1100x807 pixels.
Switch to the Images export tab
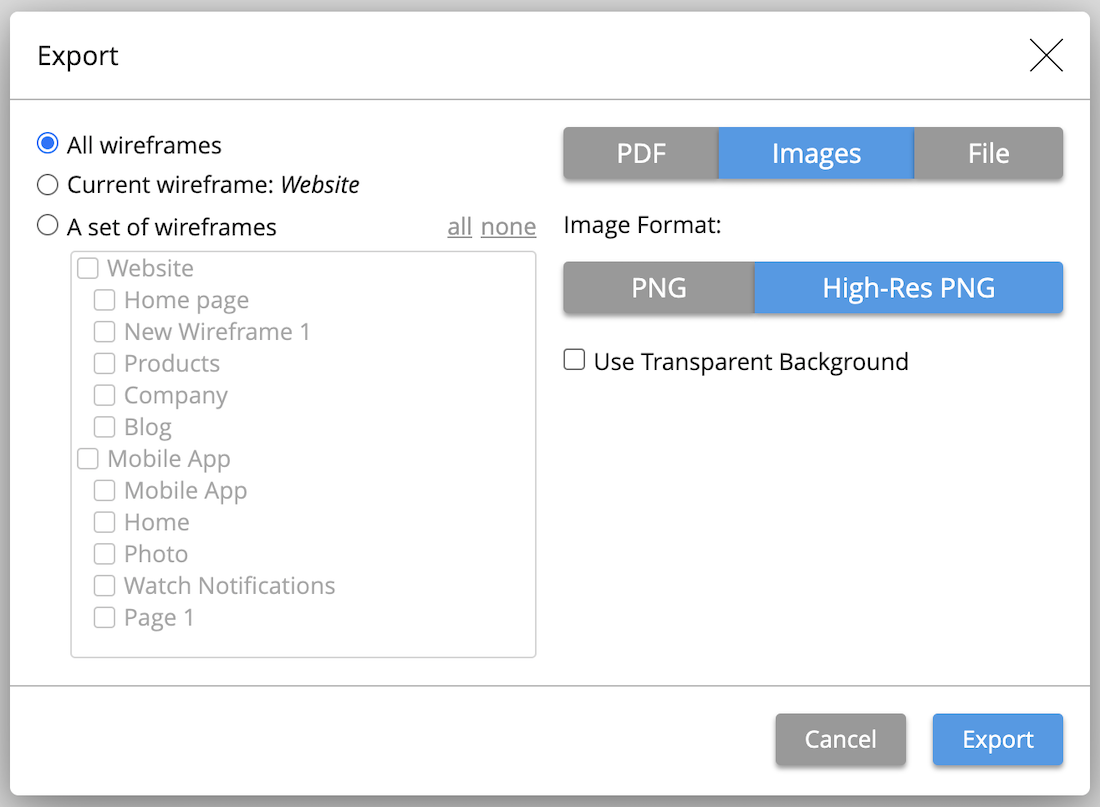[x=816, y=154]
